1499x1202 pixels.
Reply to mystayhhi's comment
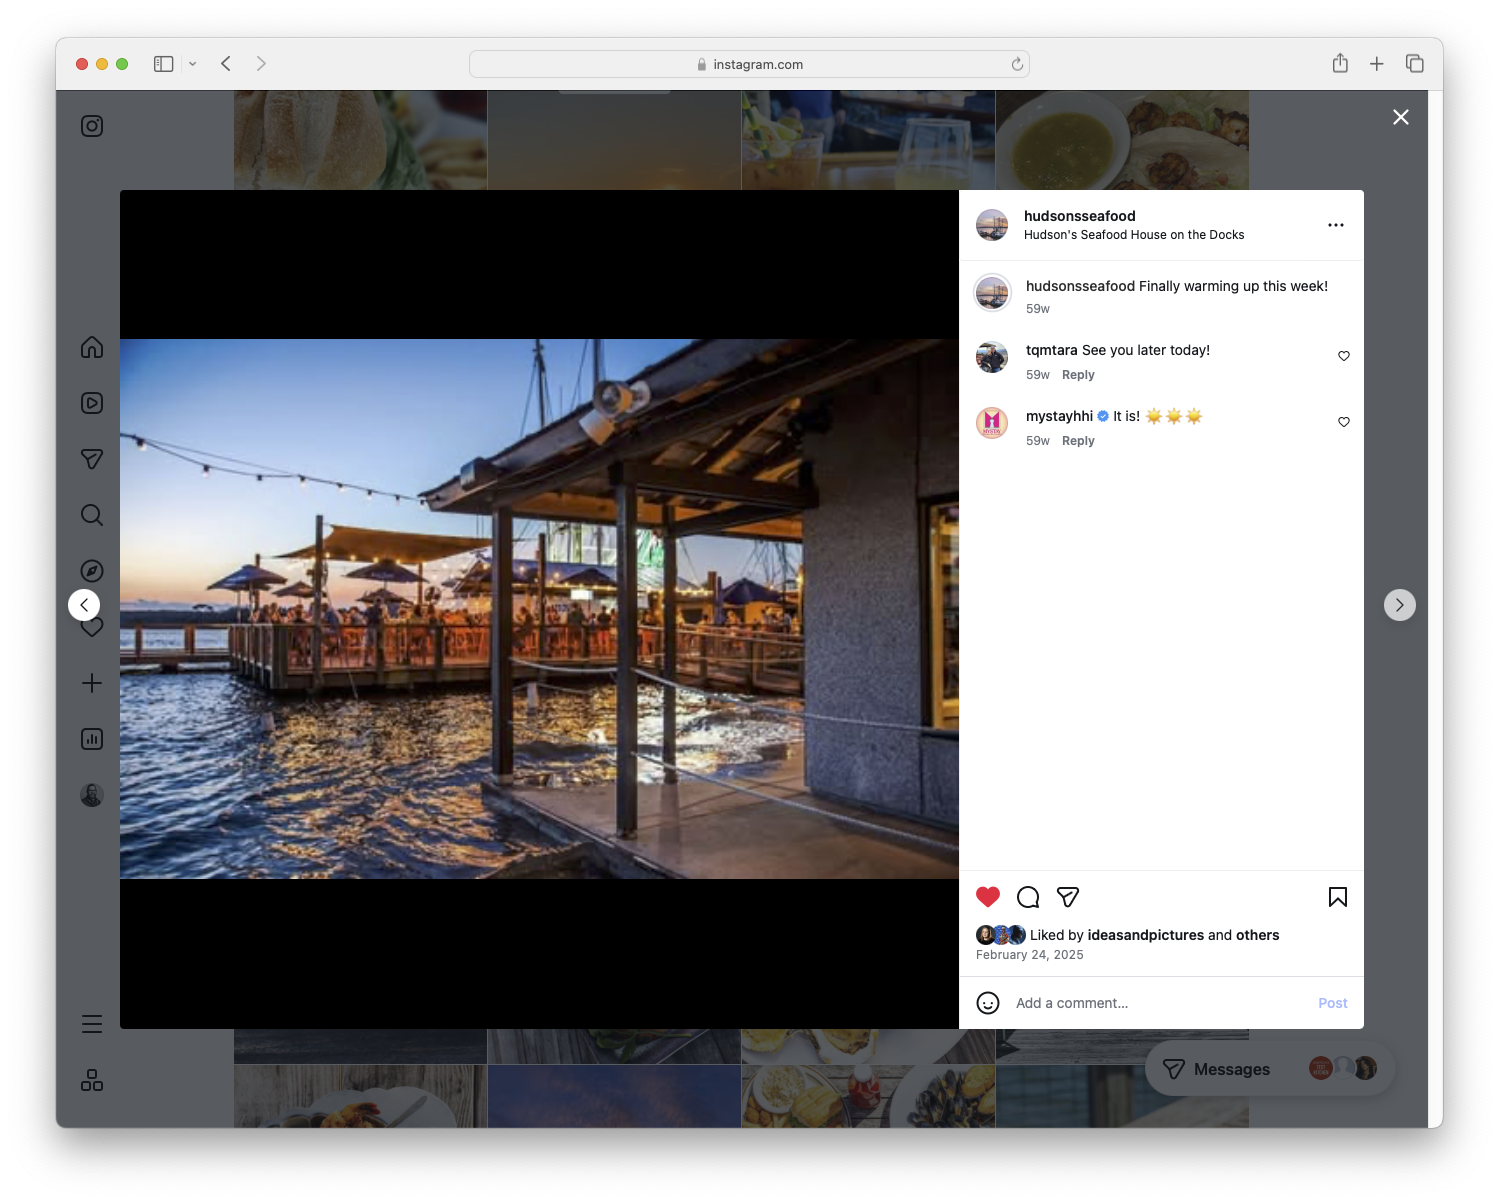pos(1078,440)
